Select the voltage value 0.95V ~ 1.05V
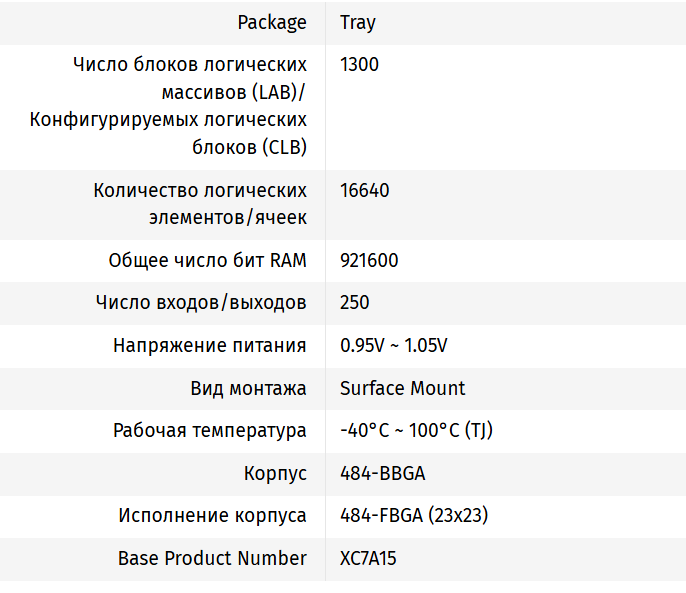686x593 pixels. 393,345
